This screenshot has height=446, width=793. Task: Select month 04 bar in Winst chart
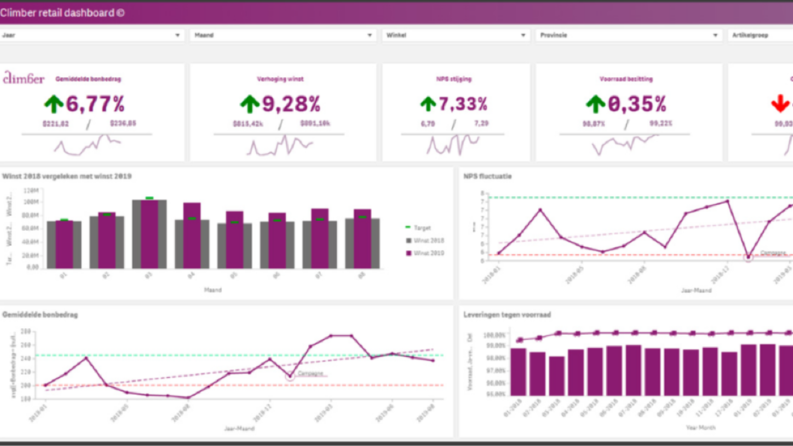(192, 236)
